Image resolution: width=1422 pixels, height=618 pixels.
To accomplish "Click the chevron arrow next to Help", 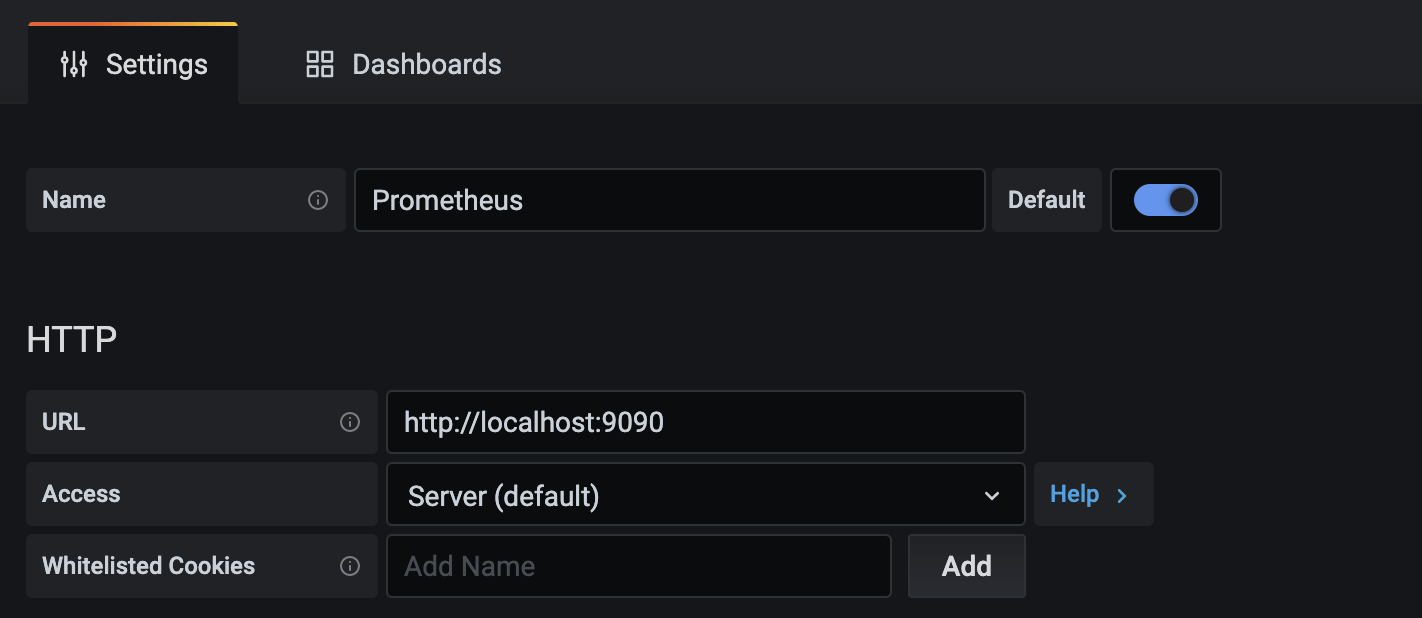I will coord(1122,495).
